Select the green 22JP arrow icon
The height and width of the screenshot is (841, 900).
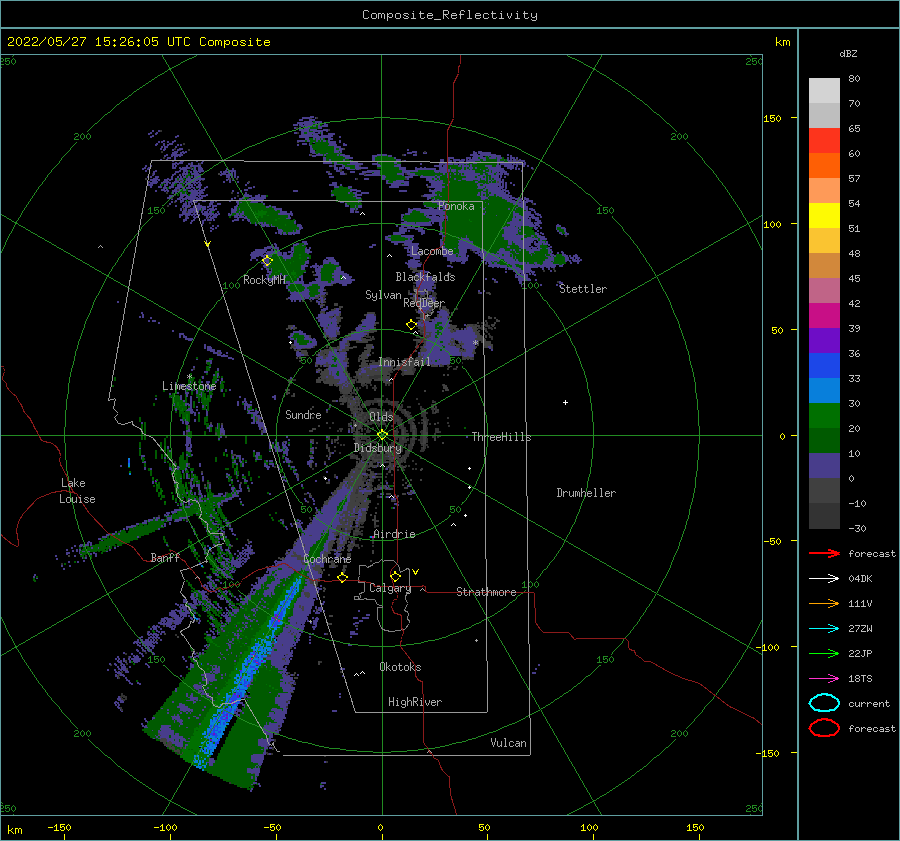click(824, 653)
